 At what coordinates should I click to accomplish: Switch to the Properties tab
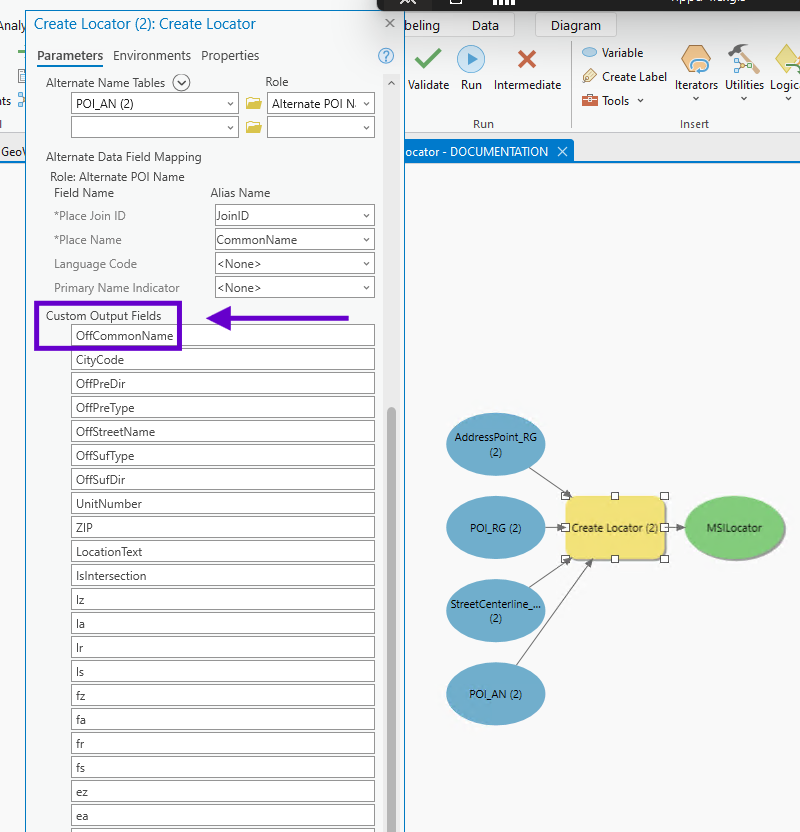[x=230, y=56]
